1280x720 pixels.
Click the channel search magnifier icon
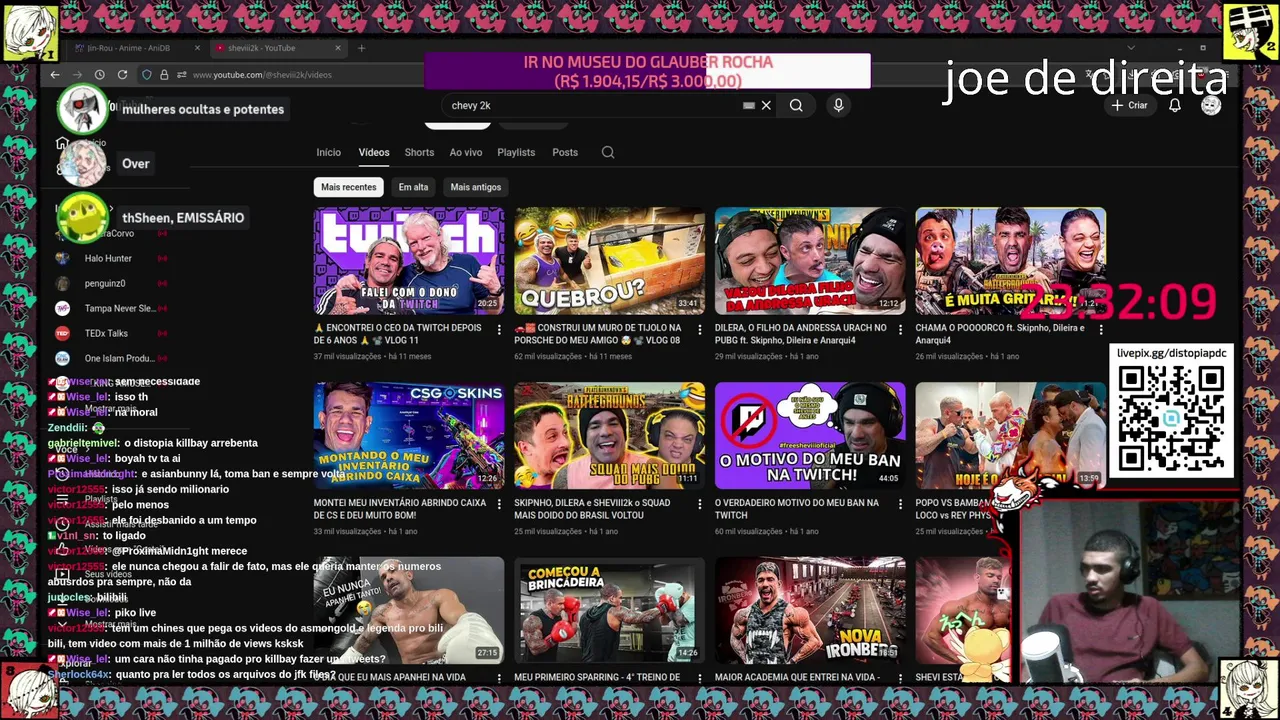(x=608, y=152)
